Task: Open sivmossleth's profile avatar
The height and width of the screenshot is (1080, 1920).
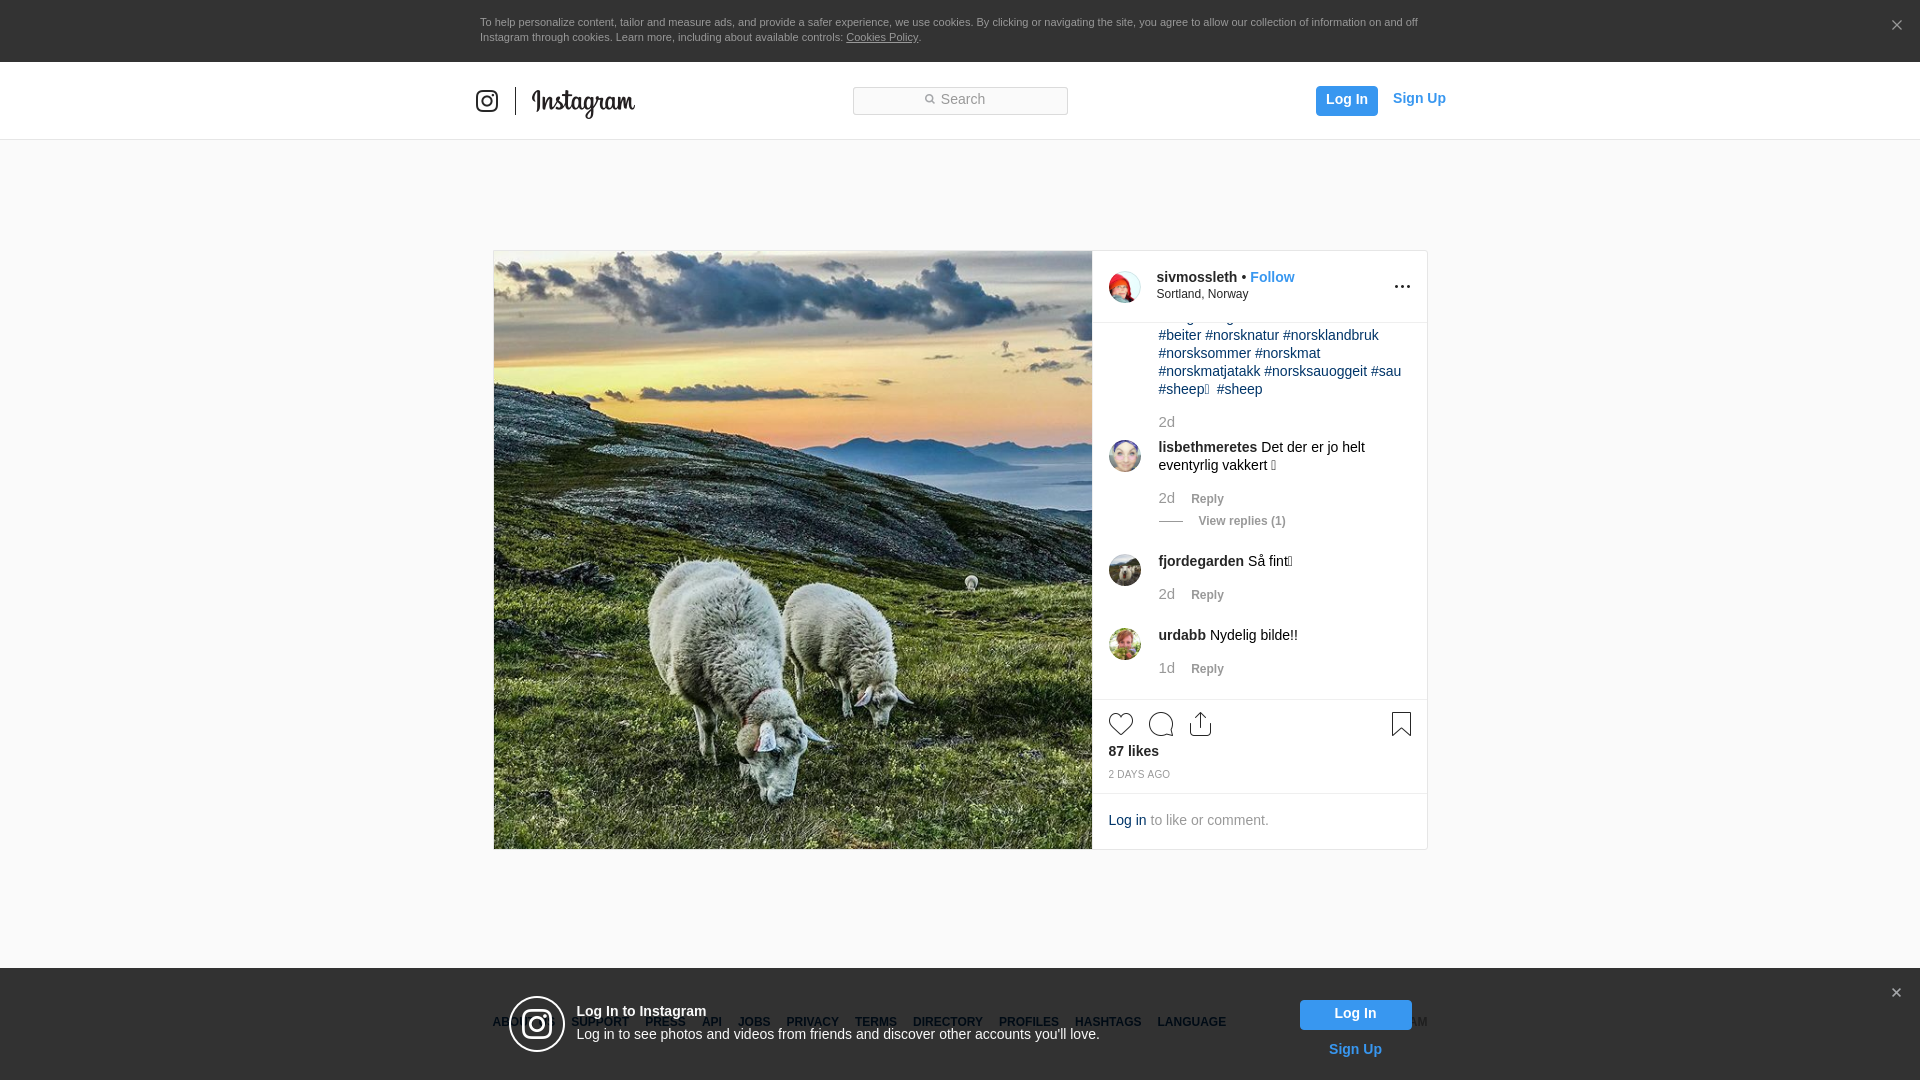Action: click(x=1124, y=287)
